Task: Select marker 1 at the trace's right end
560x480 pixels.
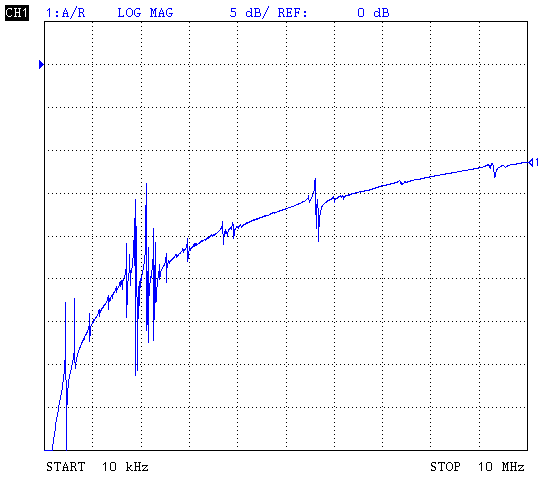Action: coord(534,162)
